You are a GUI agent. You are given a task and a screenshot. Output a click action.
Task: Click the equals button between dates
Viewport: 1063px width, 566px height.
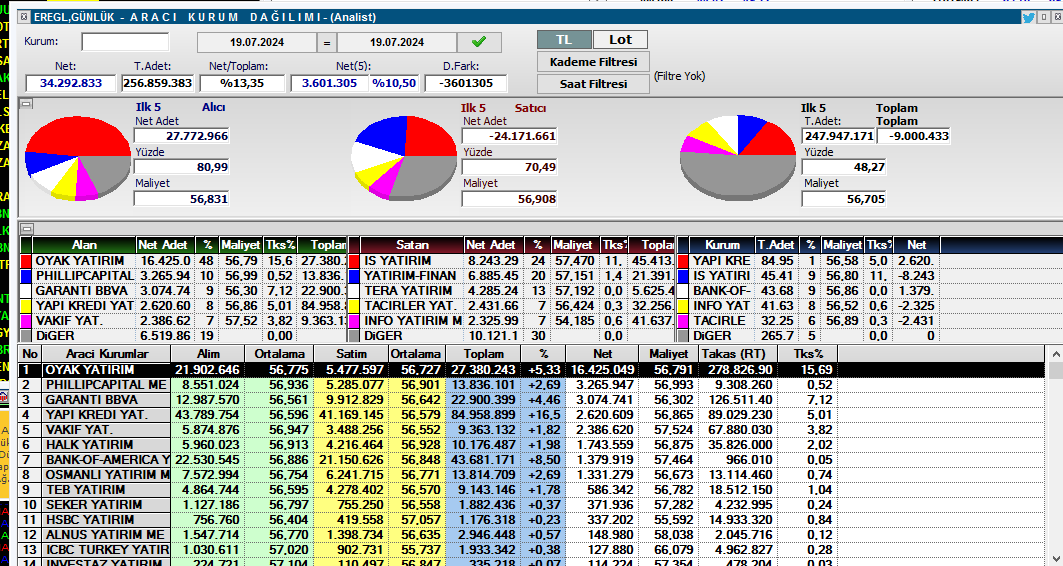[x=327, y=42]
